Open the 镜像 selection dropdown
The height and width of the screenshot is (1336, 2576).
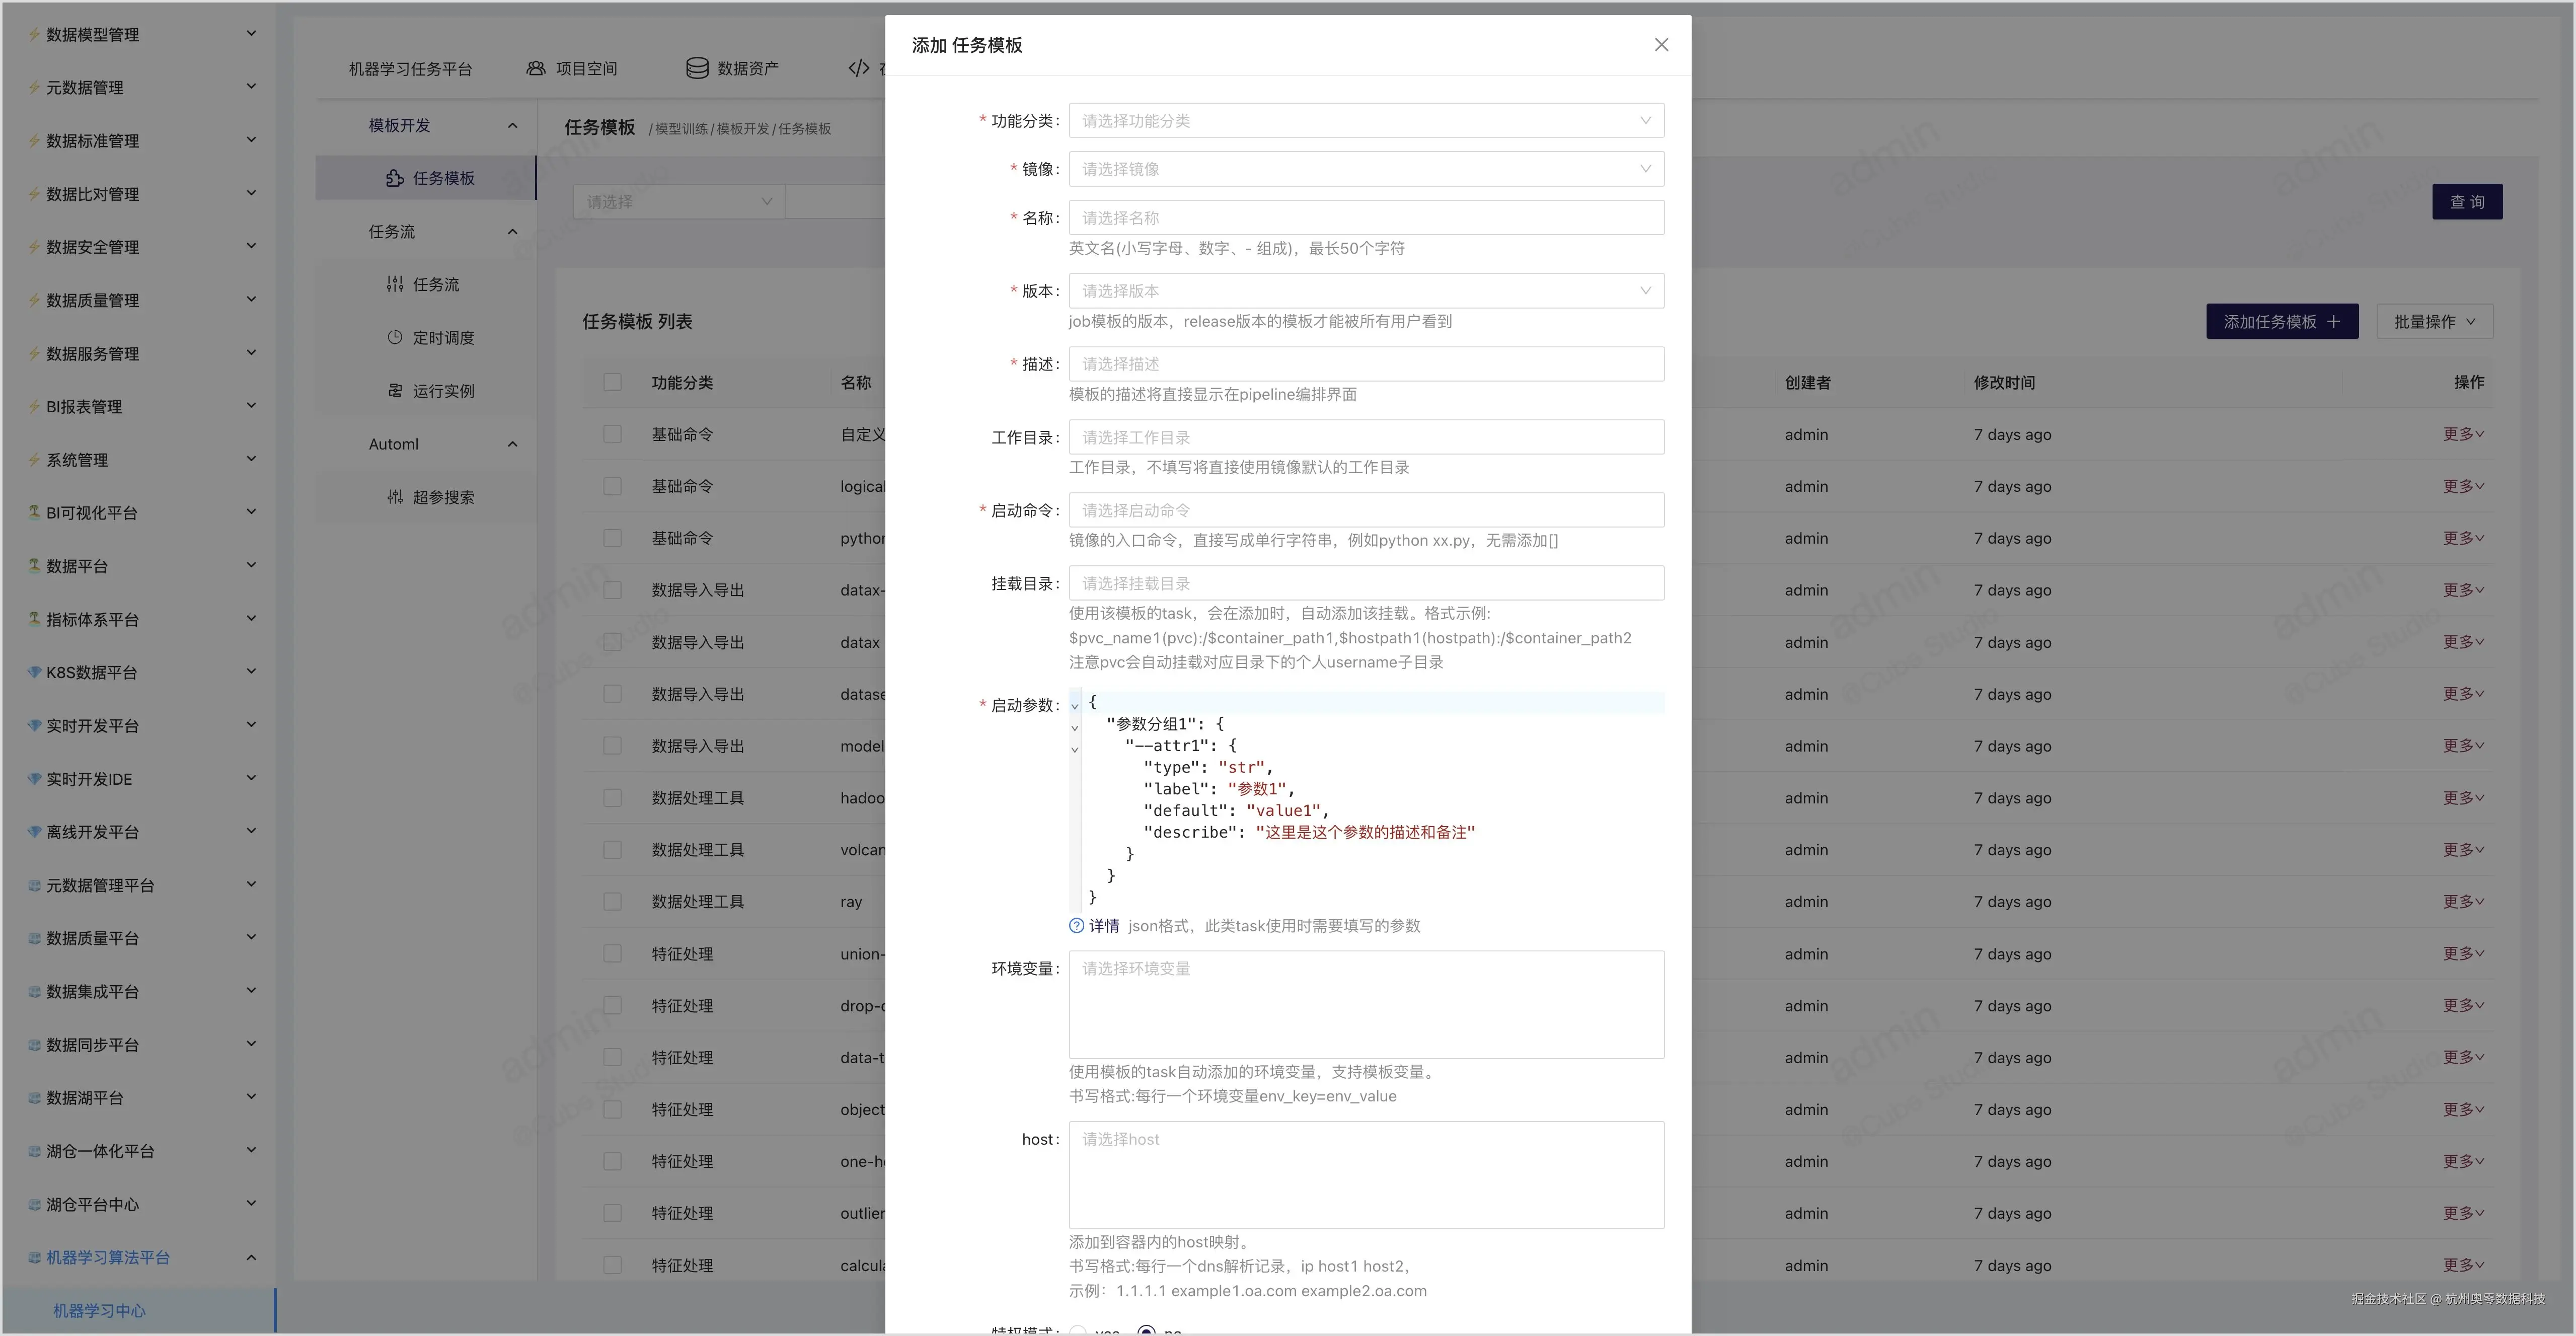(1366, 169)
